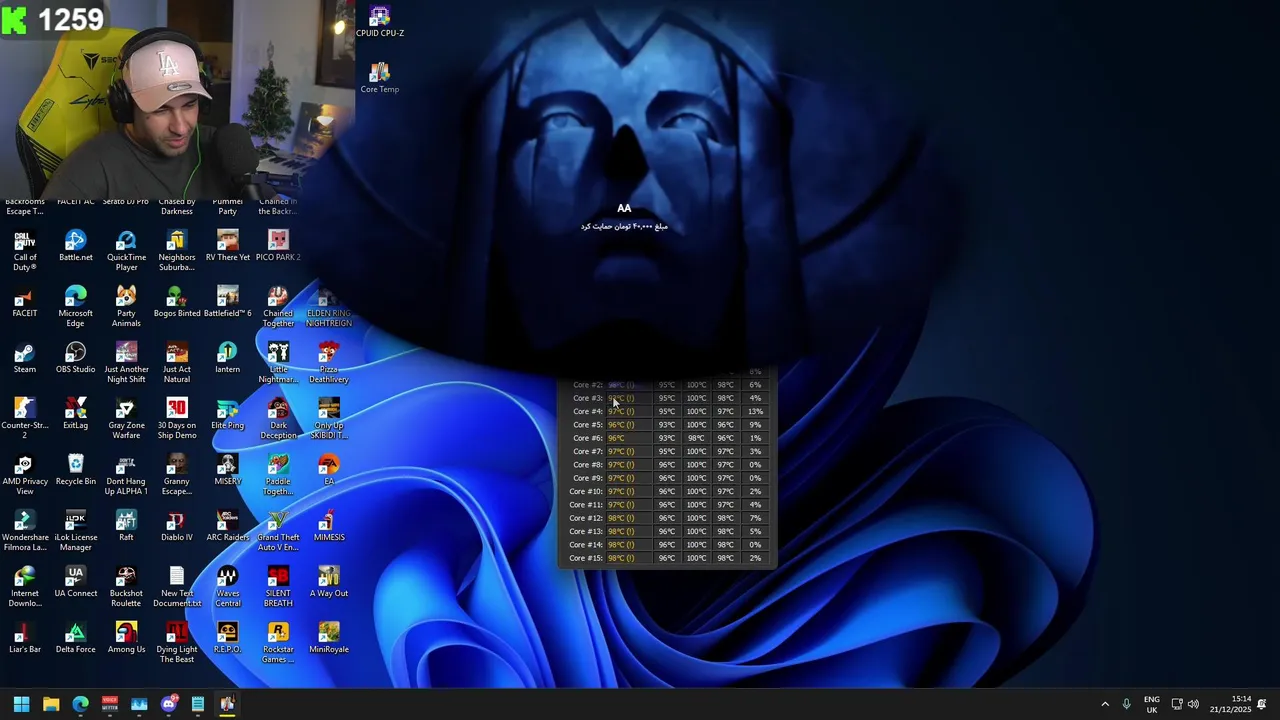
Task: Open the notification bell in taskbar
Action: [1262, 704]
